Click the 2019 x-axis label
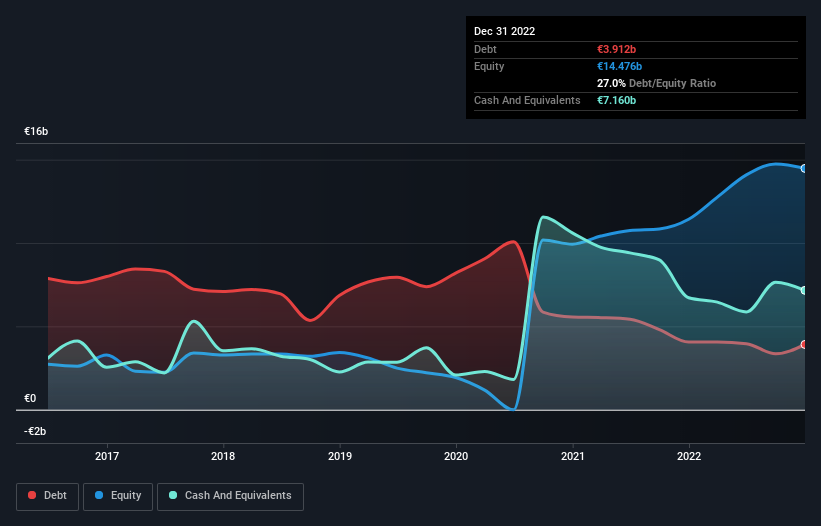 click(x=340, y=456)
